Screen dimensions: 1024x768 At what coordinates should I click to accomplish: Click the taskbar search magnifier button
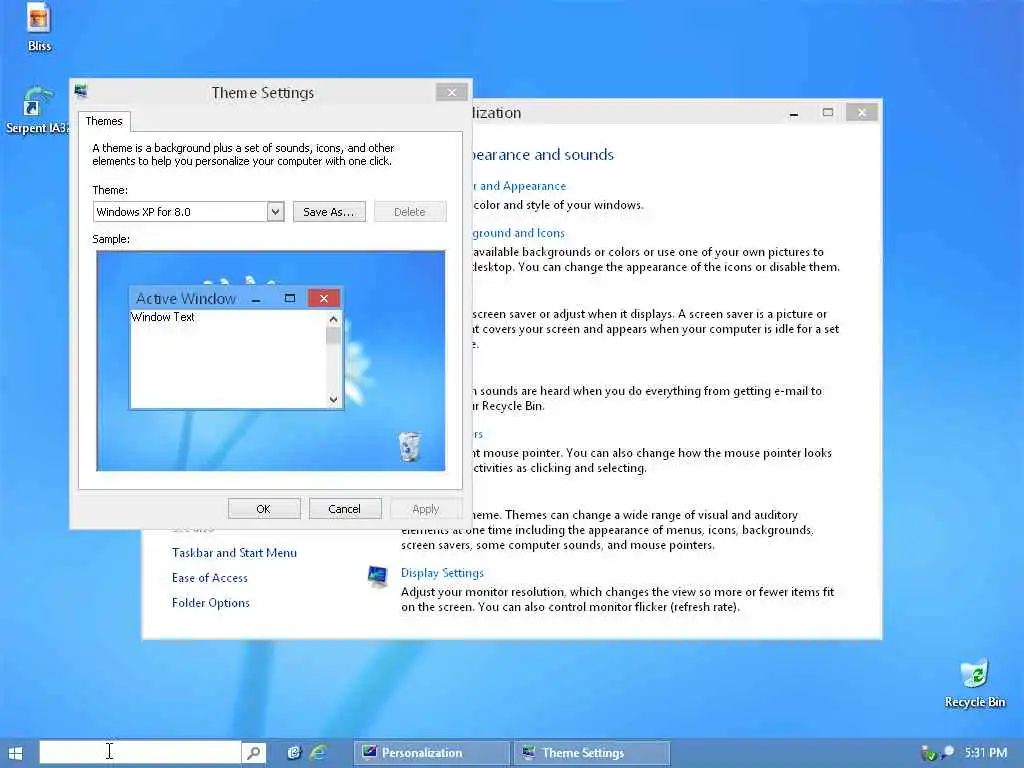(253, 753)
